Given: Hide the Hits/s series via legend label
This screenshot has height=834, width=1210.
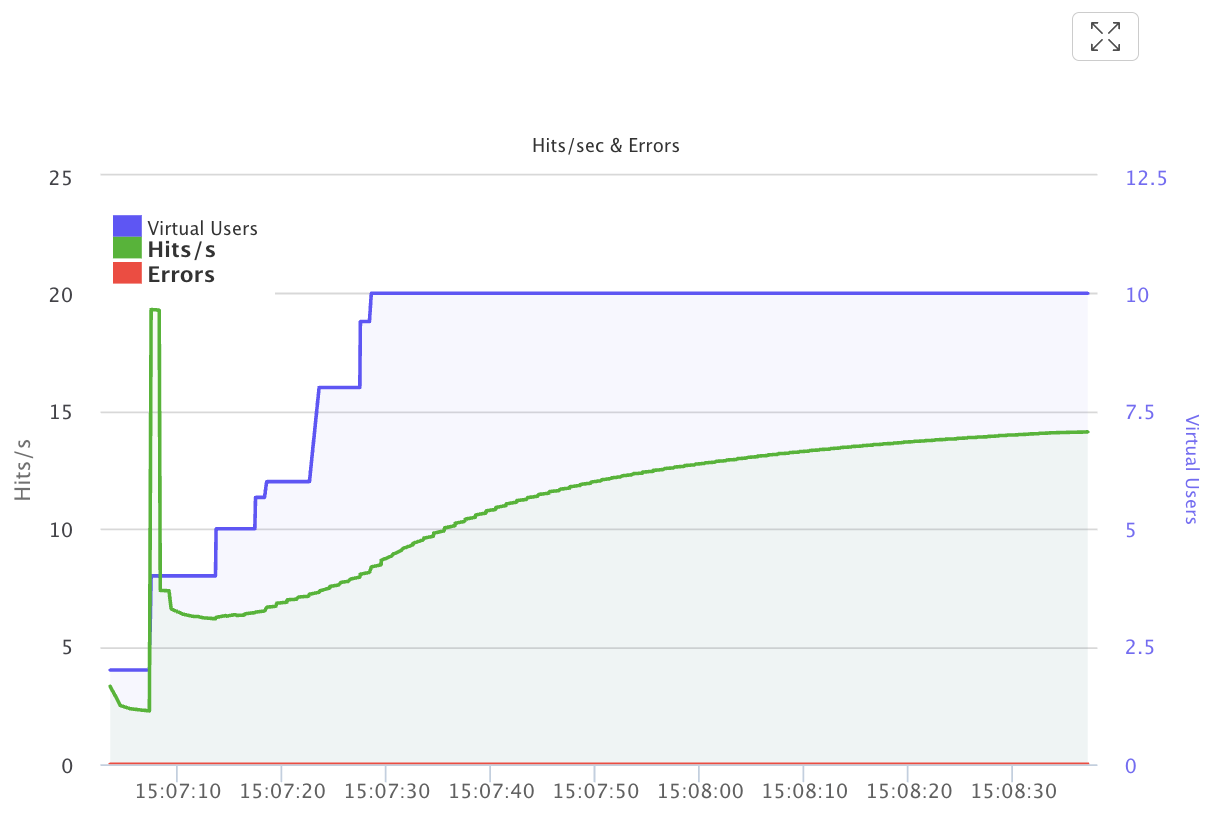Looking at the screenshot, I should (x=181, y=250).
